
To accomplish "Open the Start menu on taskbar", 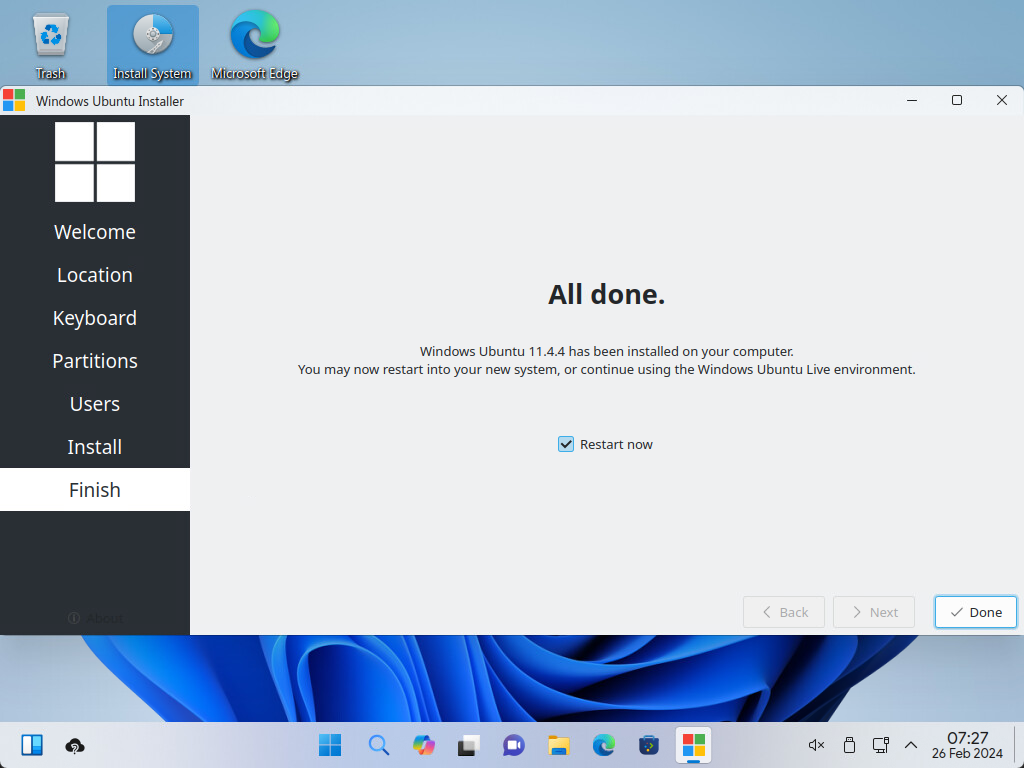I will coord(330,745).
